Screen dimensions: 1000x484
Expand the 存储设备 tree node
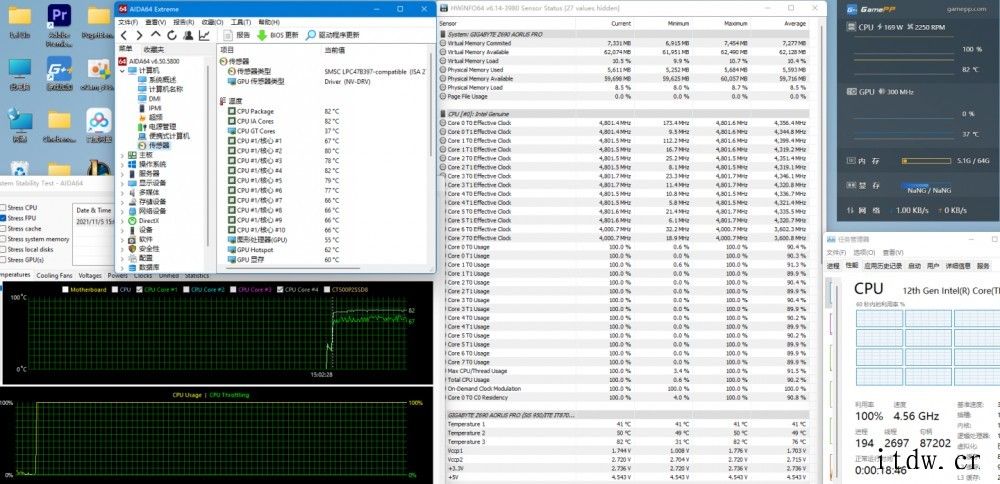click(x=122, y=202)
